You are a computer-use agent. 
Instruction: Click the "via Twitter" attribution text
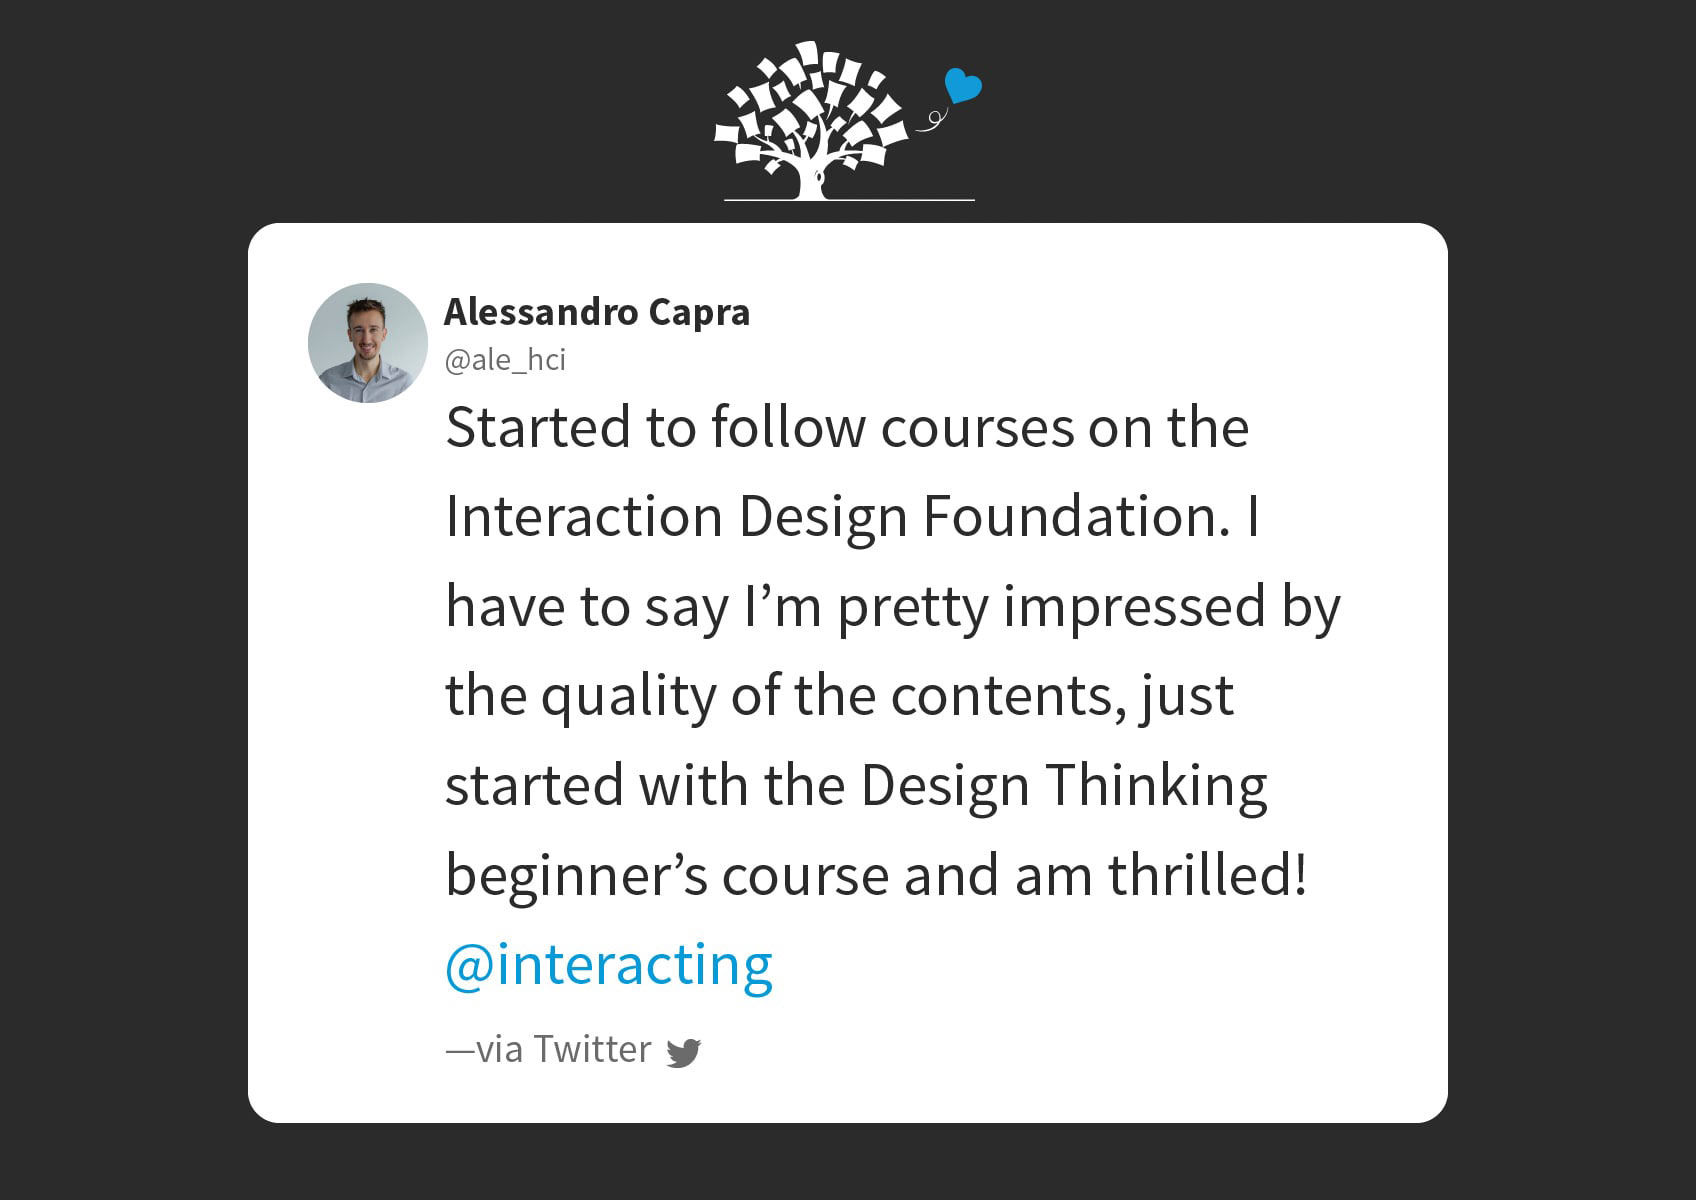tap(549, 1049)
